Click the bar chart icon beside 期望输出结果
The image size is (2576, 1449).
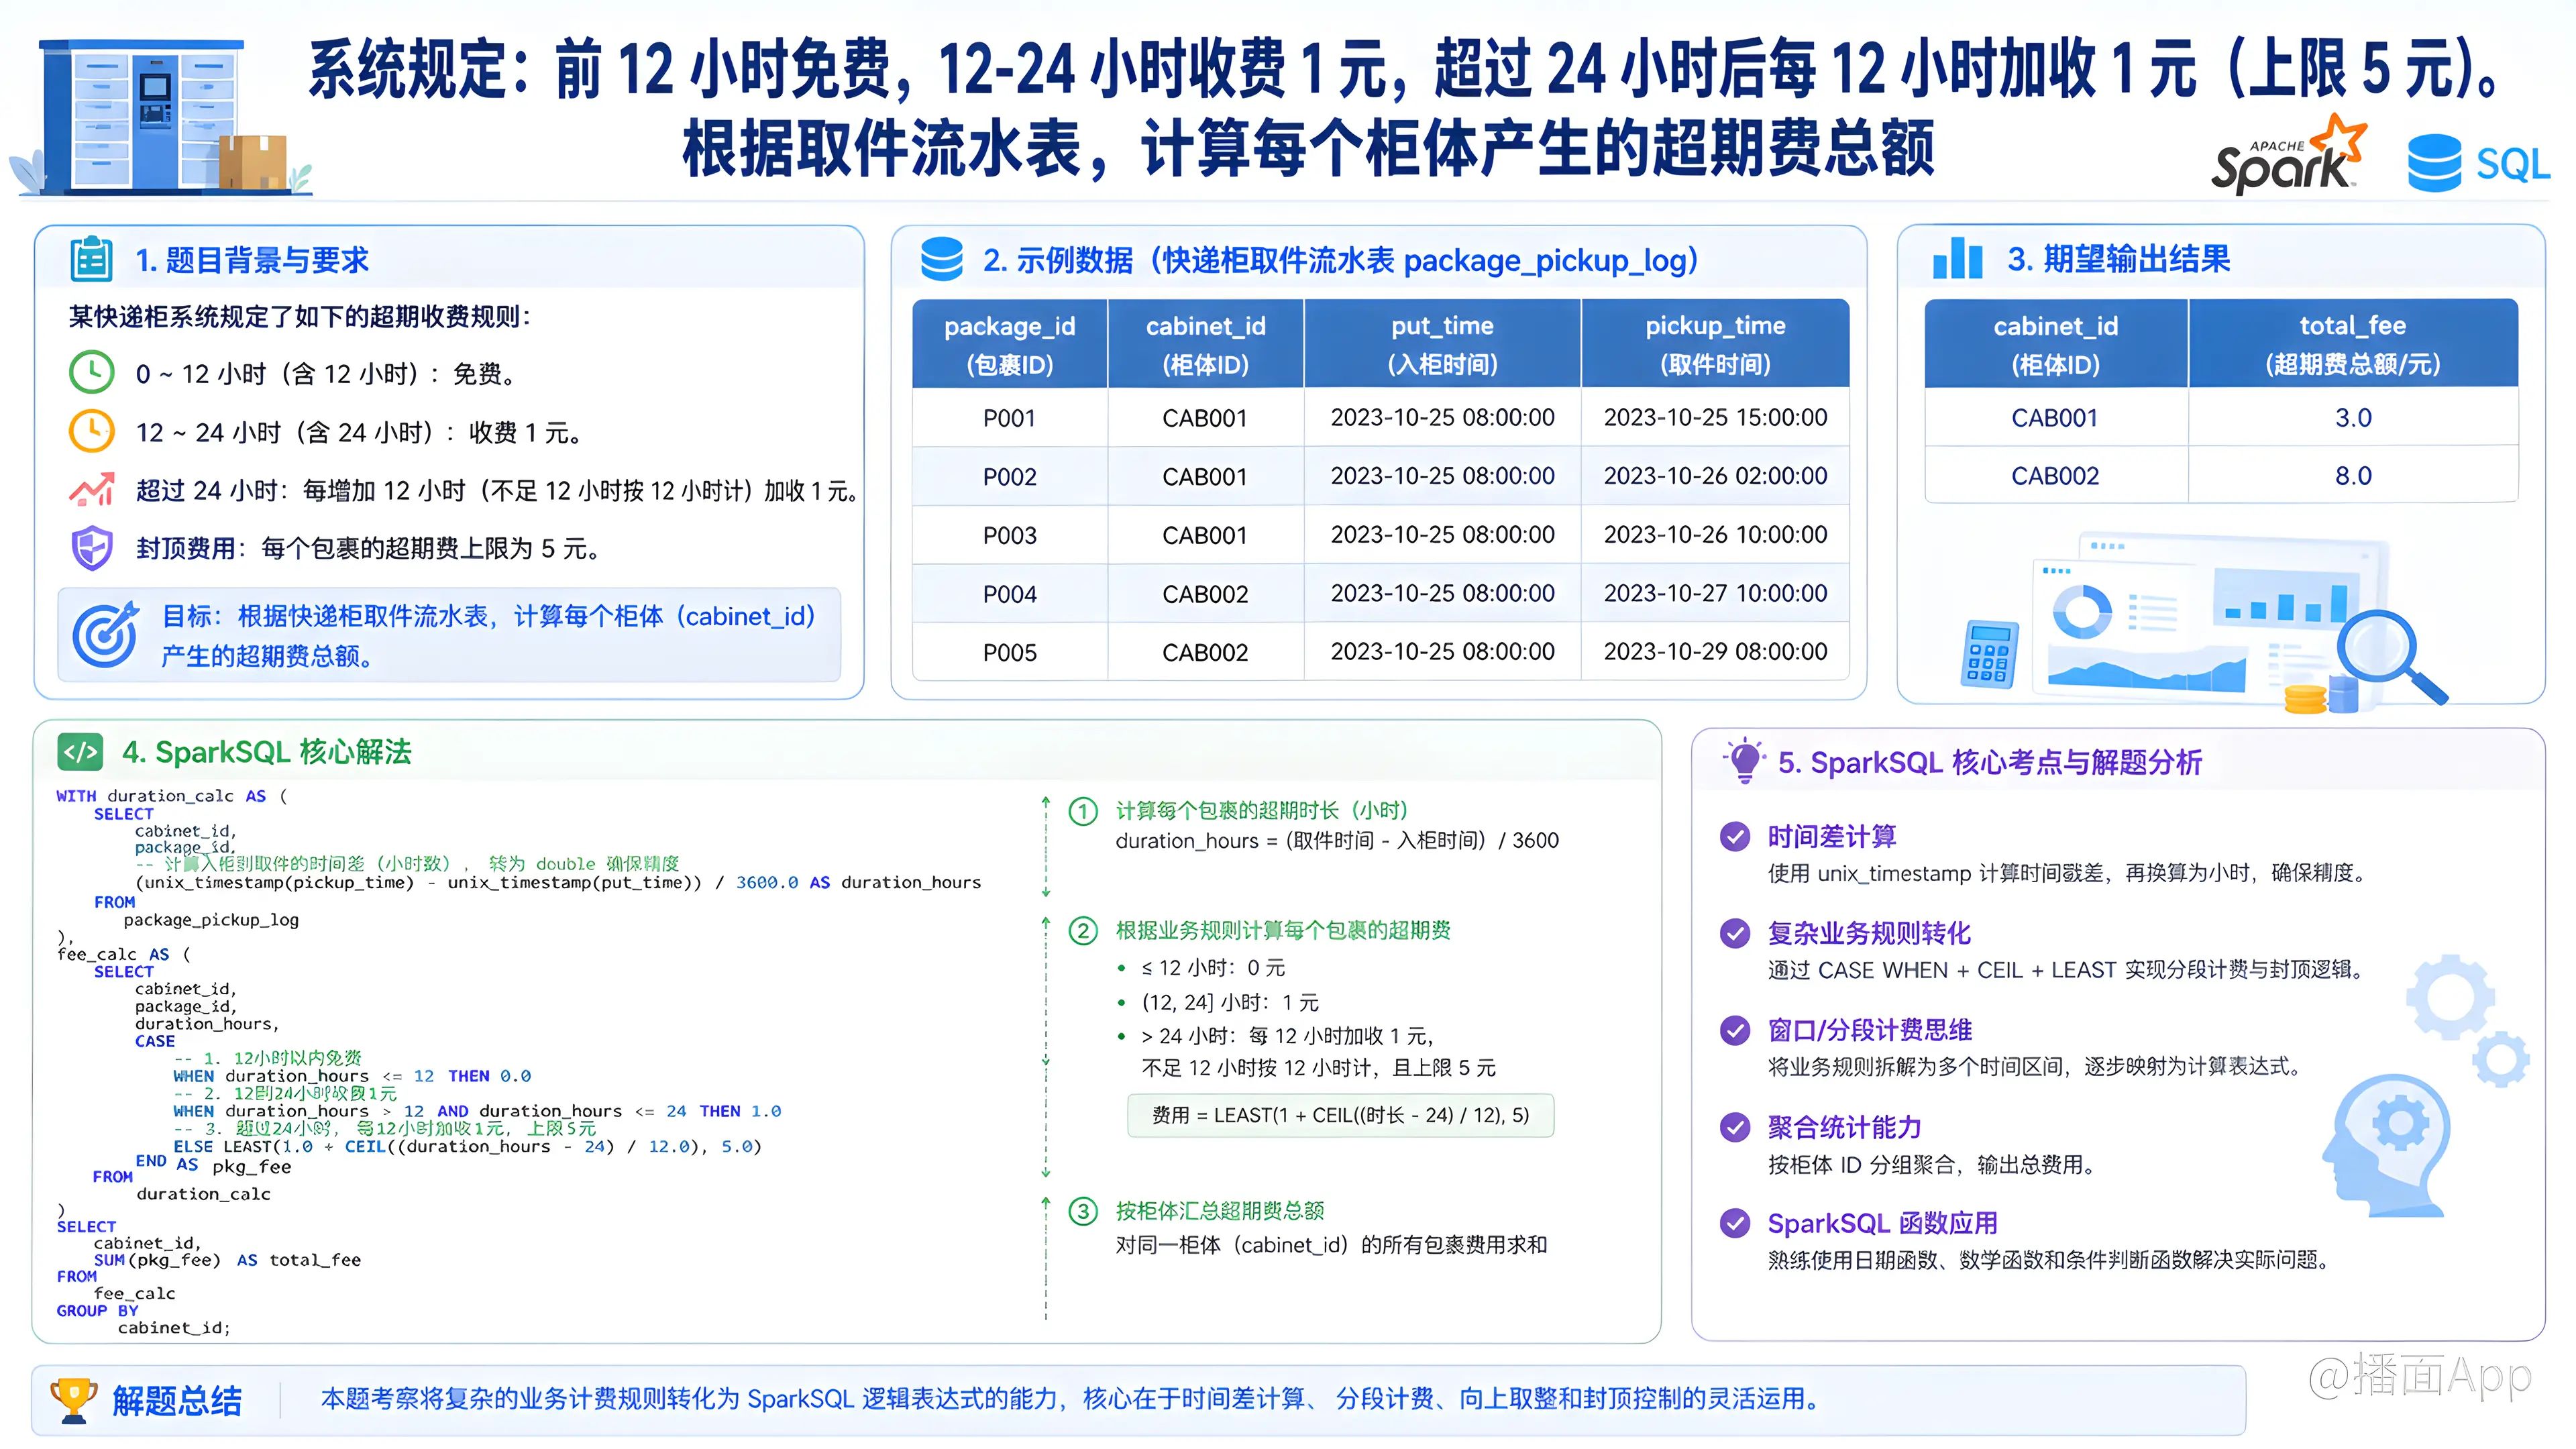[1957, 258]
